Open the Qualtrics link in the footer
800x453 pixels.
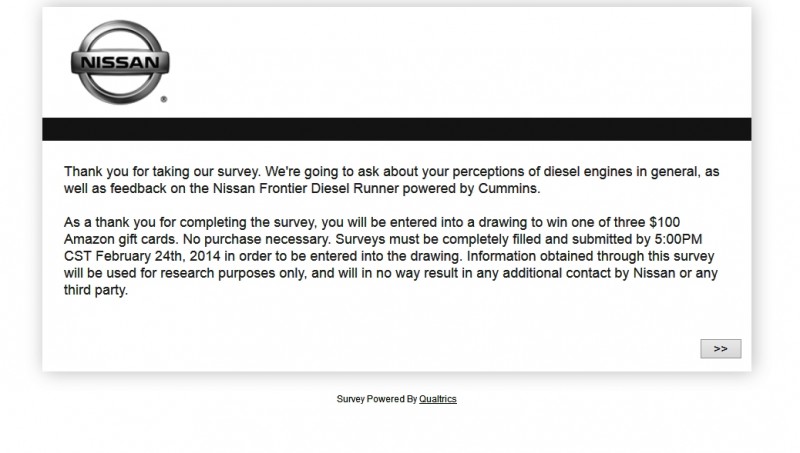438,399
